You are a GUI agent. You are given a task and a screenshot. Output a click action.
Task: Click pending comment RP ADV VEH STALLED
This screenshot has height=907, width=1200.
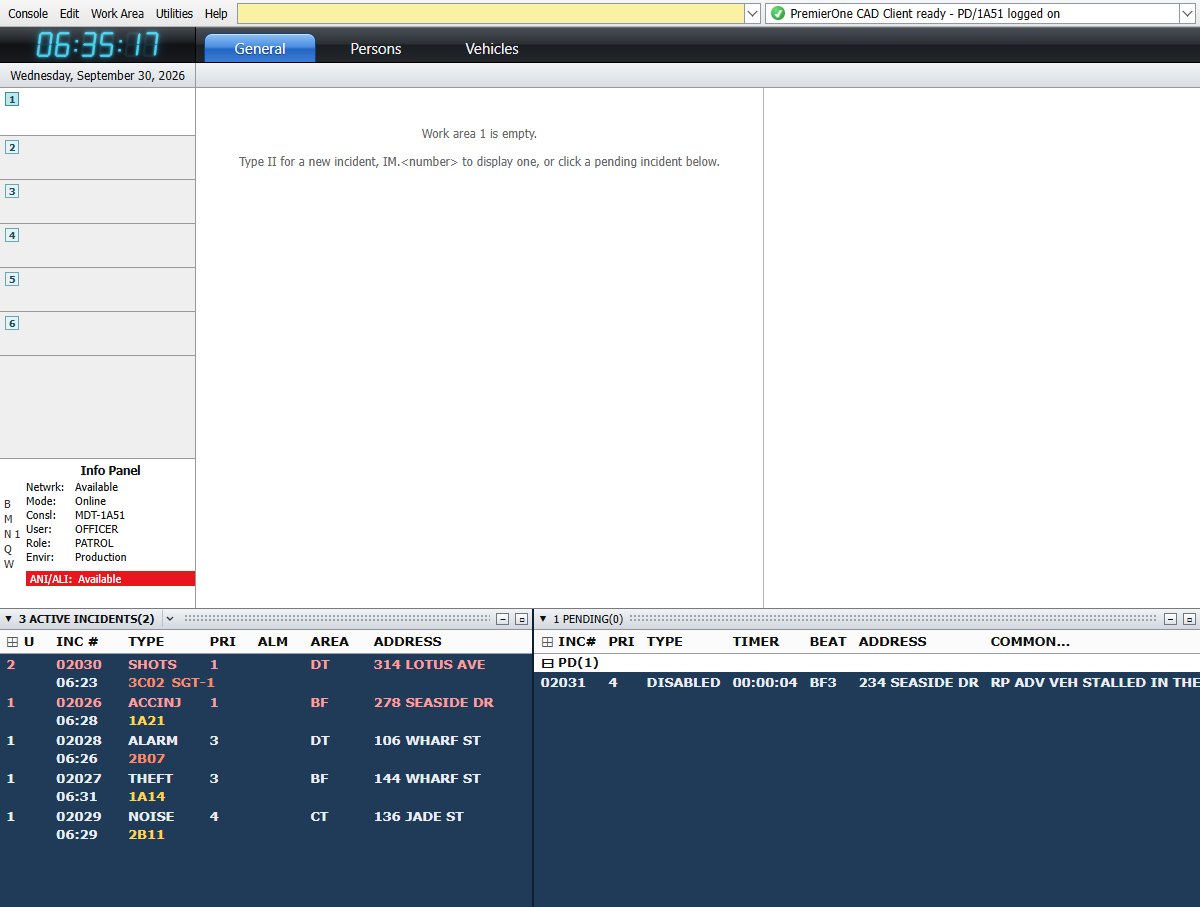tap(1095, 682)
